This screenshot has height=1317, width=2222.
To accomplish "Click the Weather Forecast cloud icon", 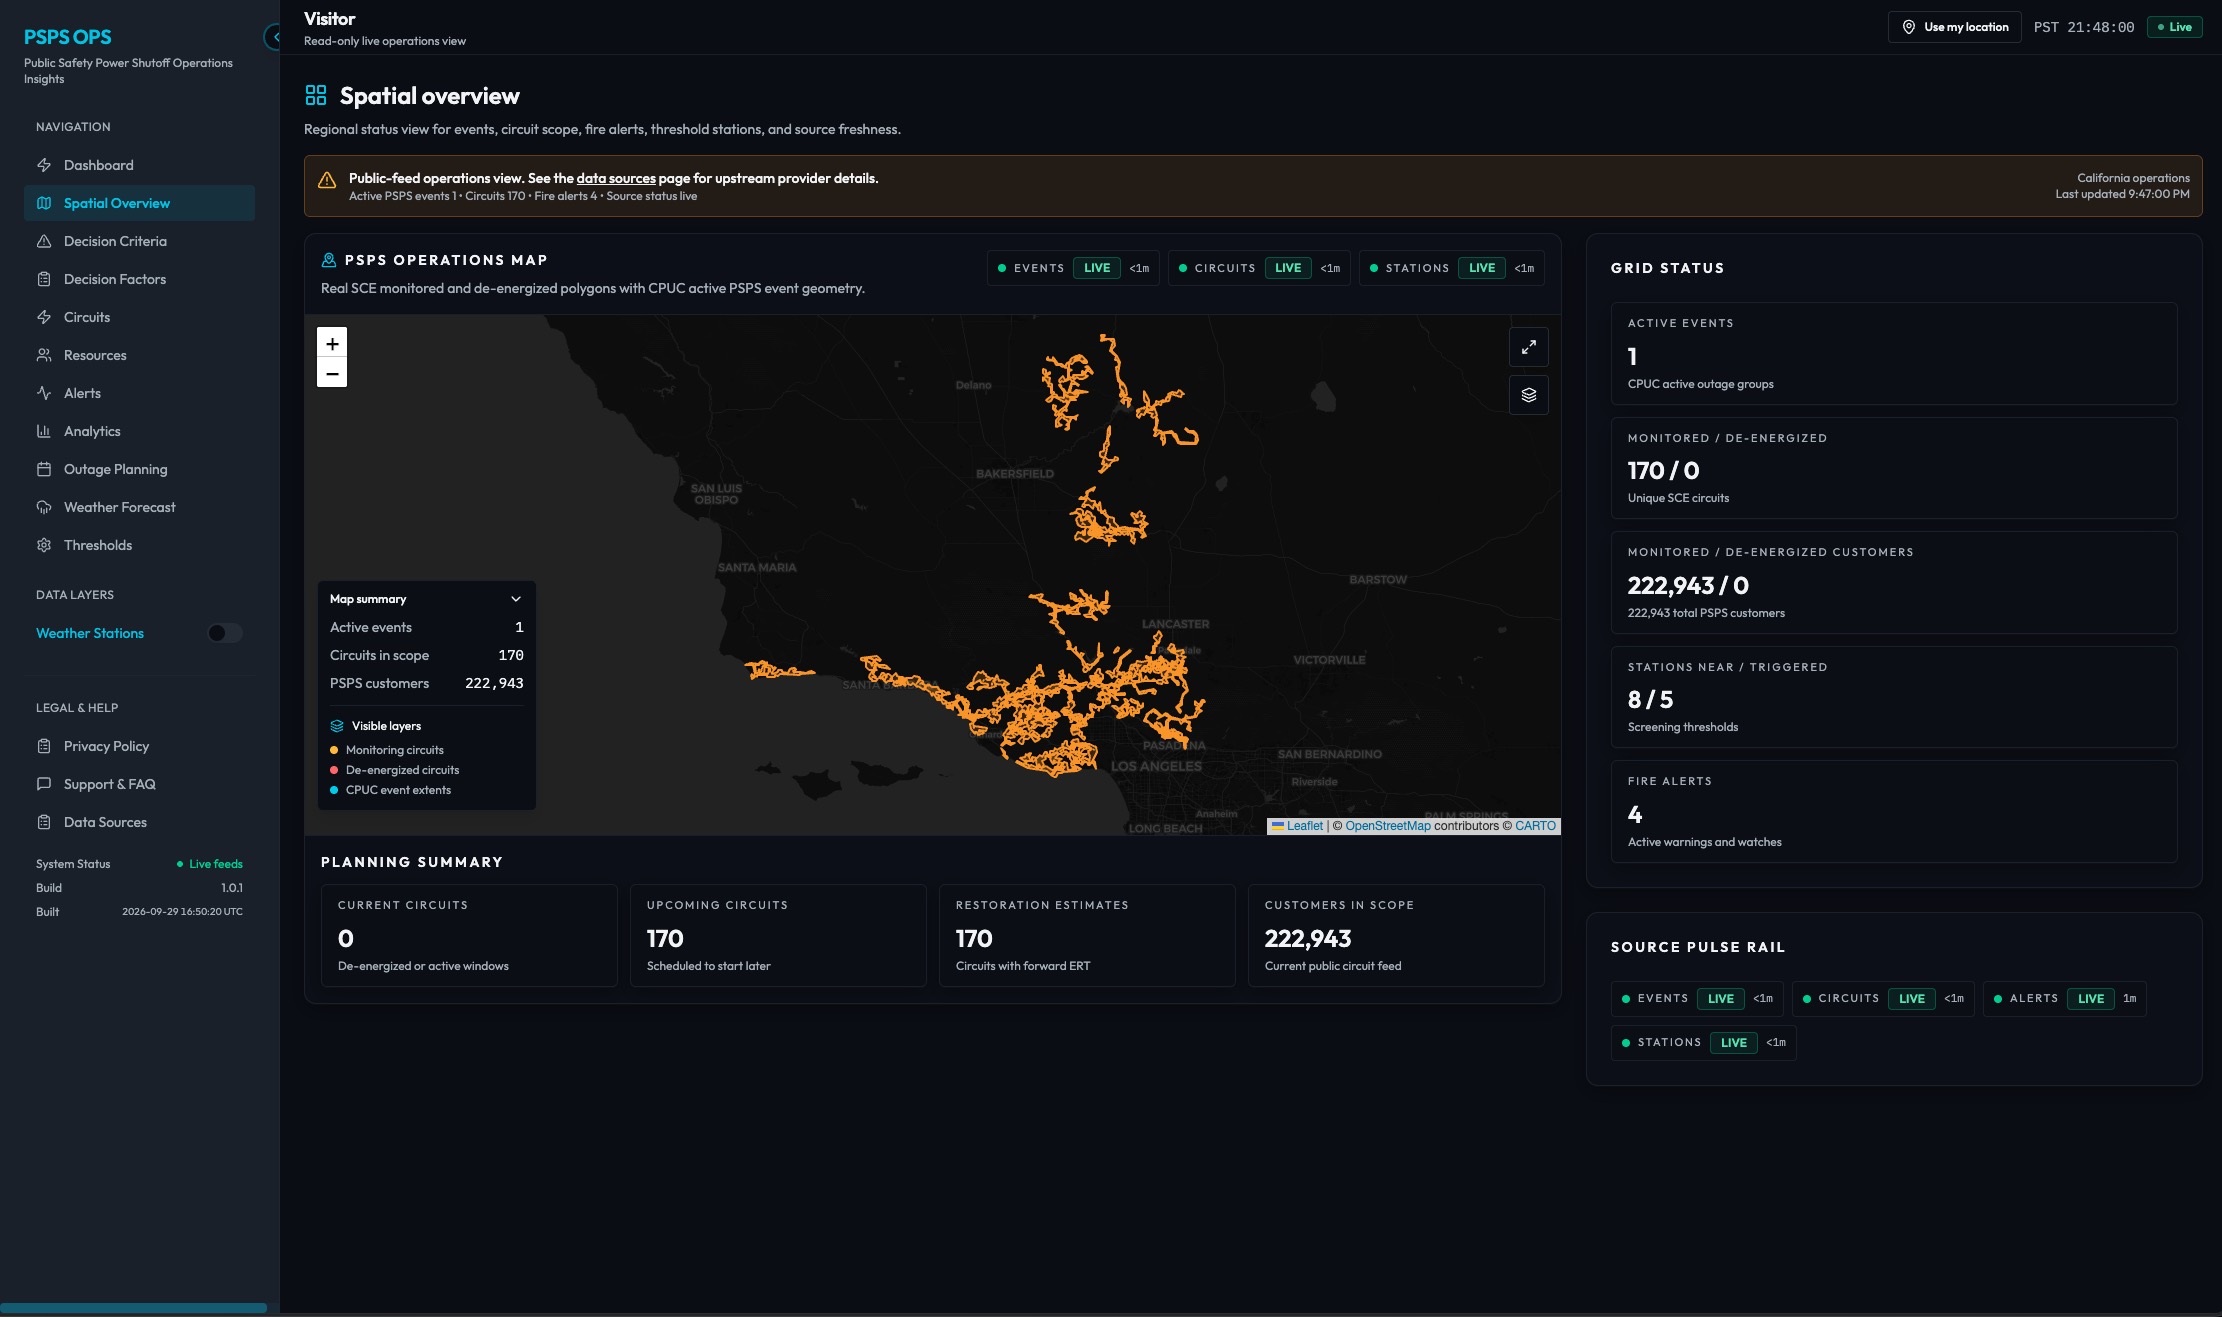I will pyautogui.click(x=44, y=507).
